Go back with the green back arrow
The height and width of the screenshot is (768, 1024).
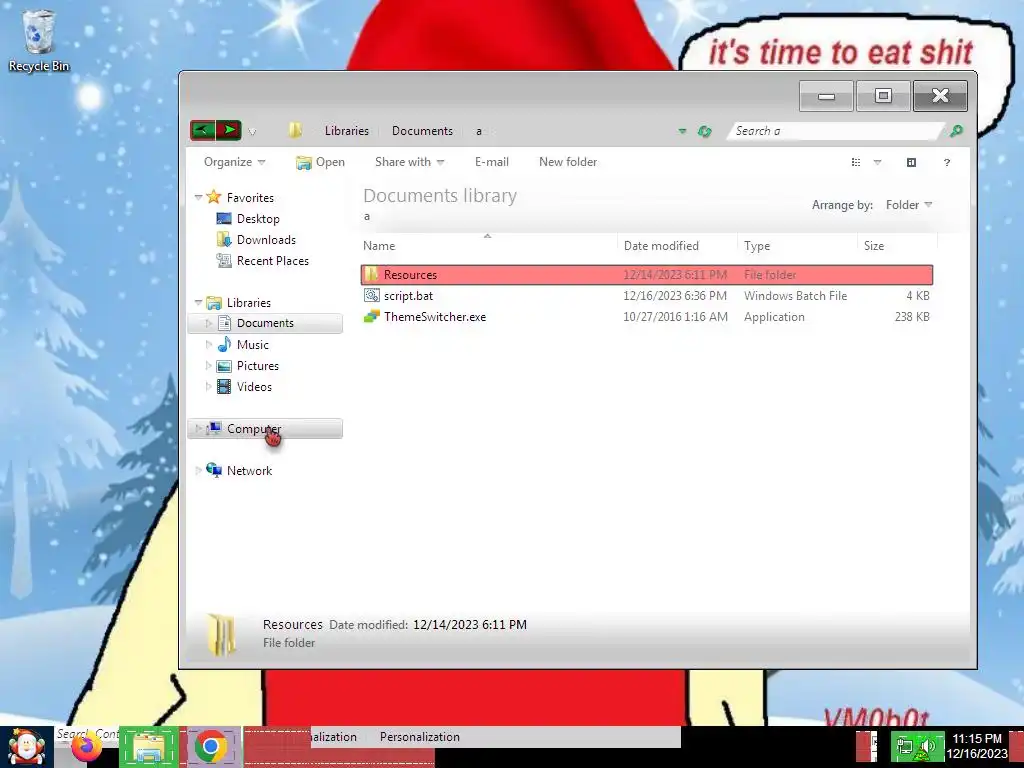(x=202, y=130)
